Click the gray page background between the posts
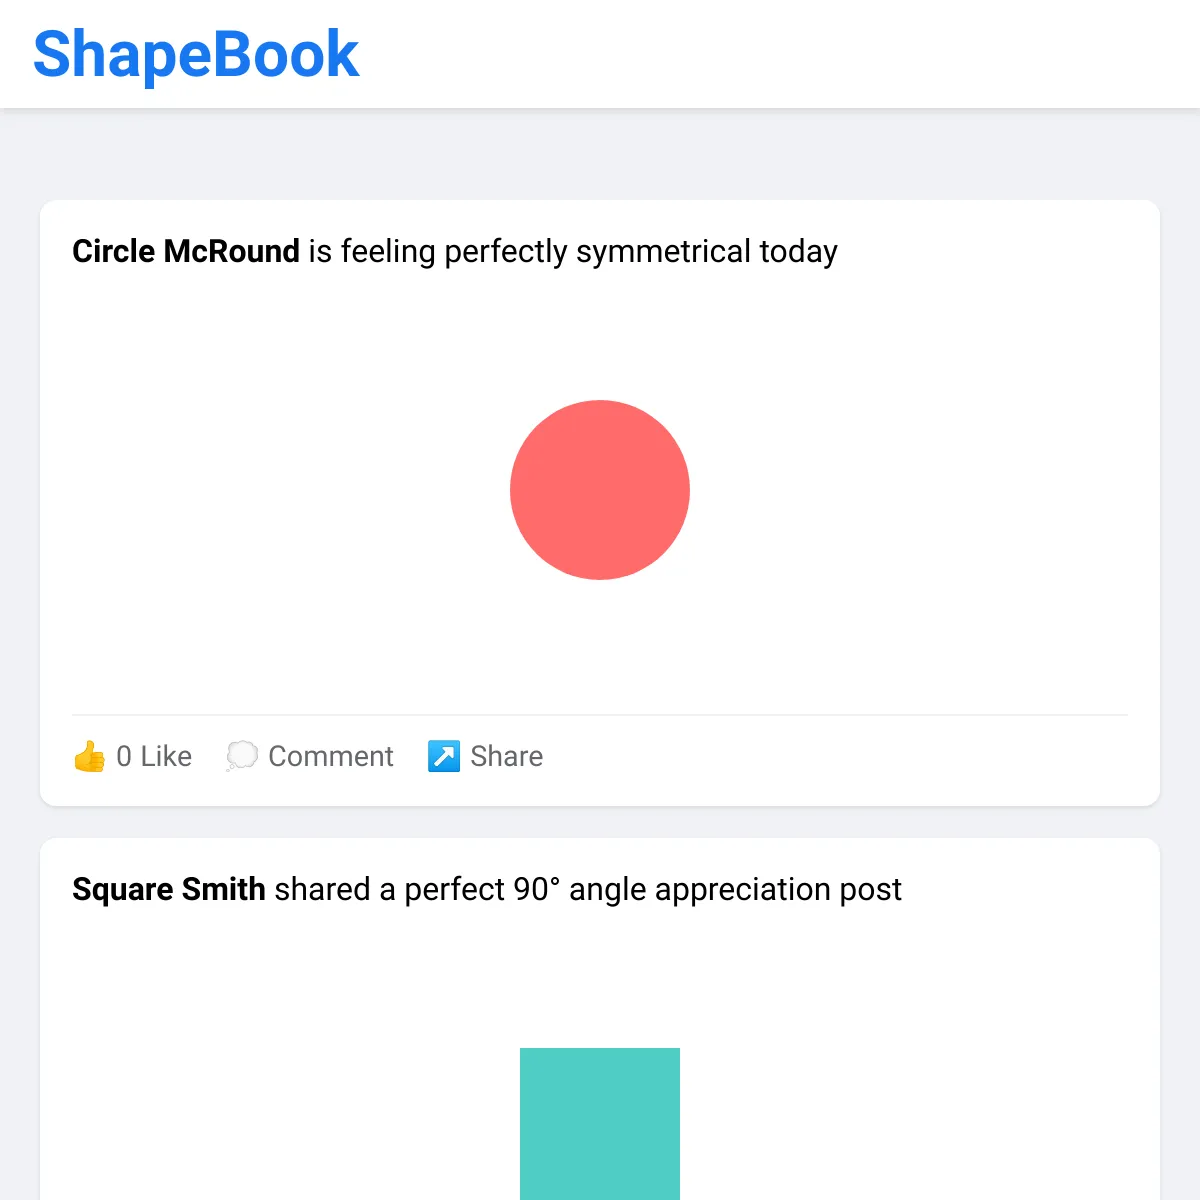Viewport: 1200px width, 1200px height. [600, 822]
